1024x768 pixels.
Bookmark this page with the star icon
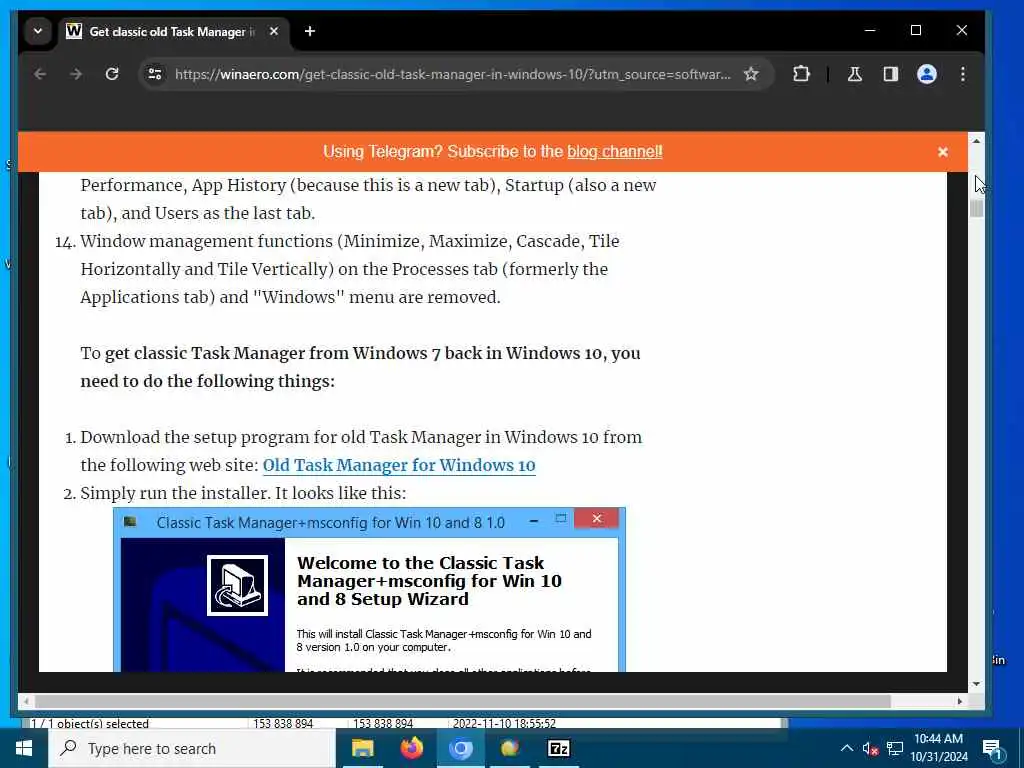(751, 74)
